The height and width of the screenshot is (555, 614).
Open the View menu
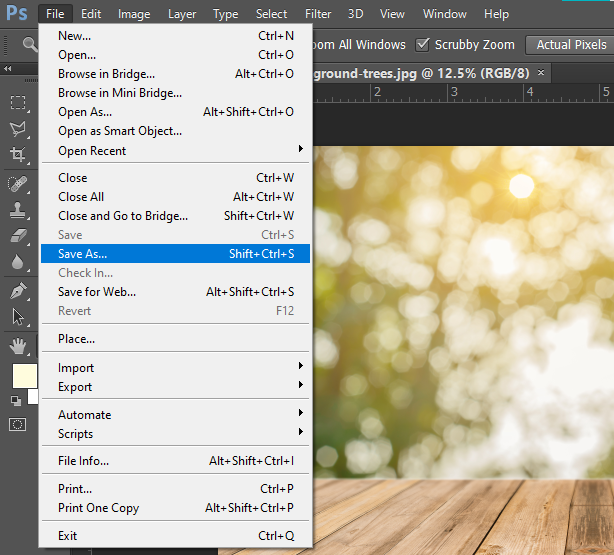(x=392, y=14)
